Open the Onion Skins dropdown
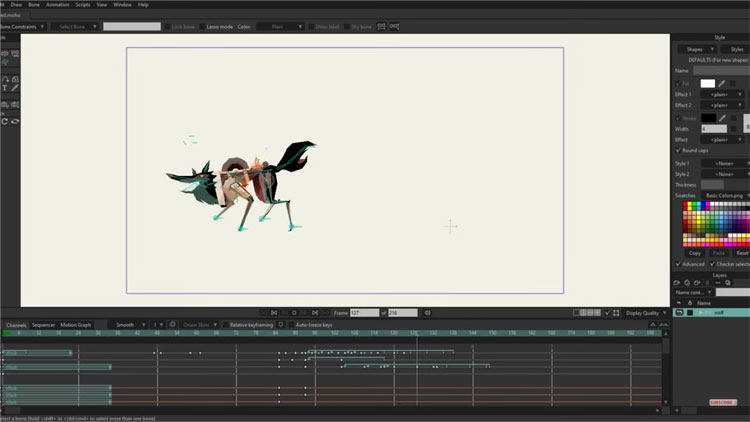This screenshot has width=750, height=422. tap(199, 325)
